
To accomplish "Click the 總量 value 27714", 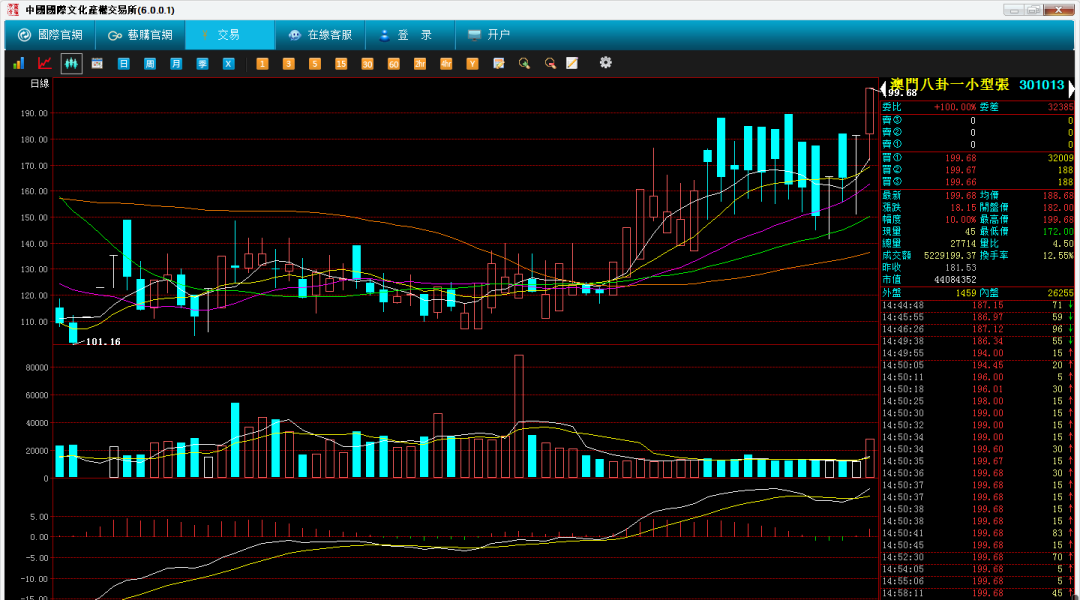I will coord(963,243).
